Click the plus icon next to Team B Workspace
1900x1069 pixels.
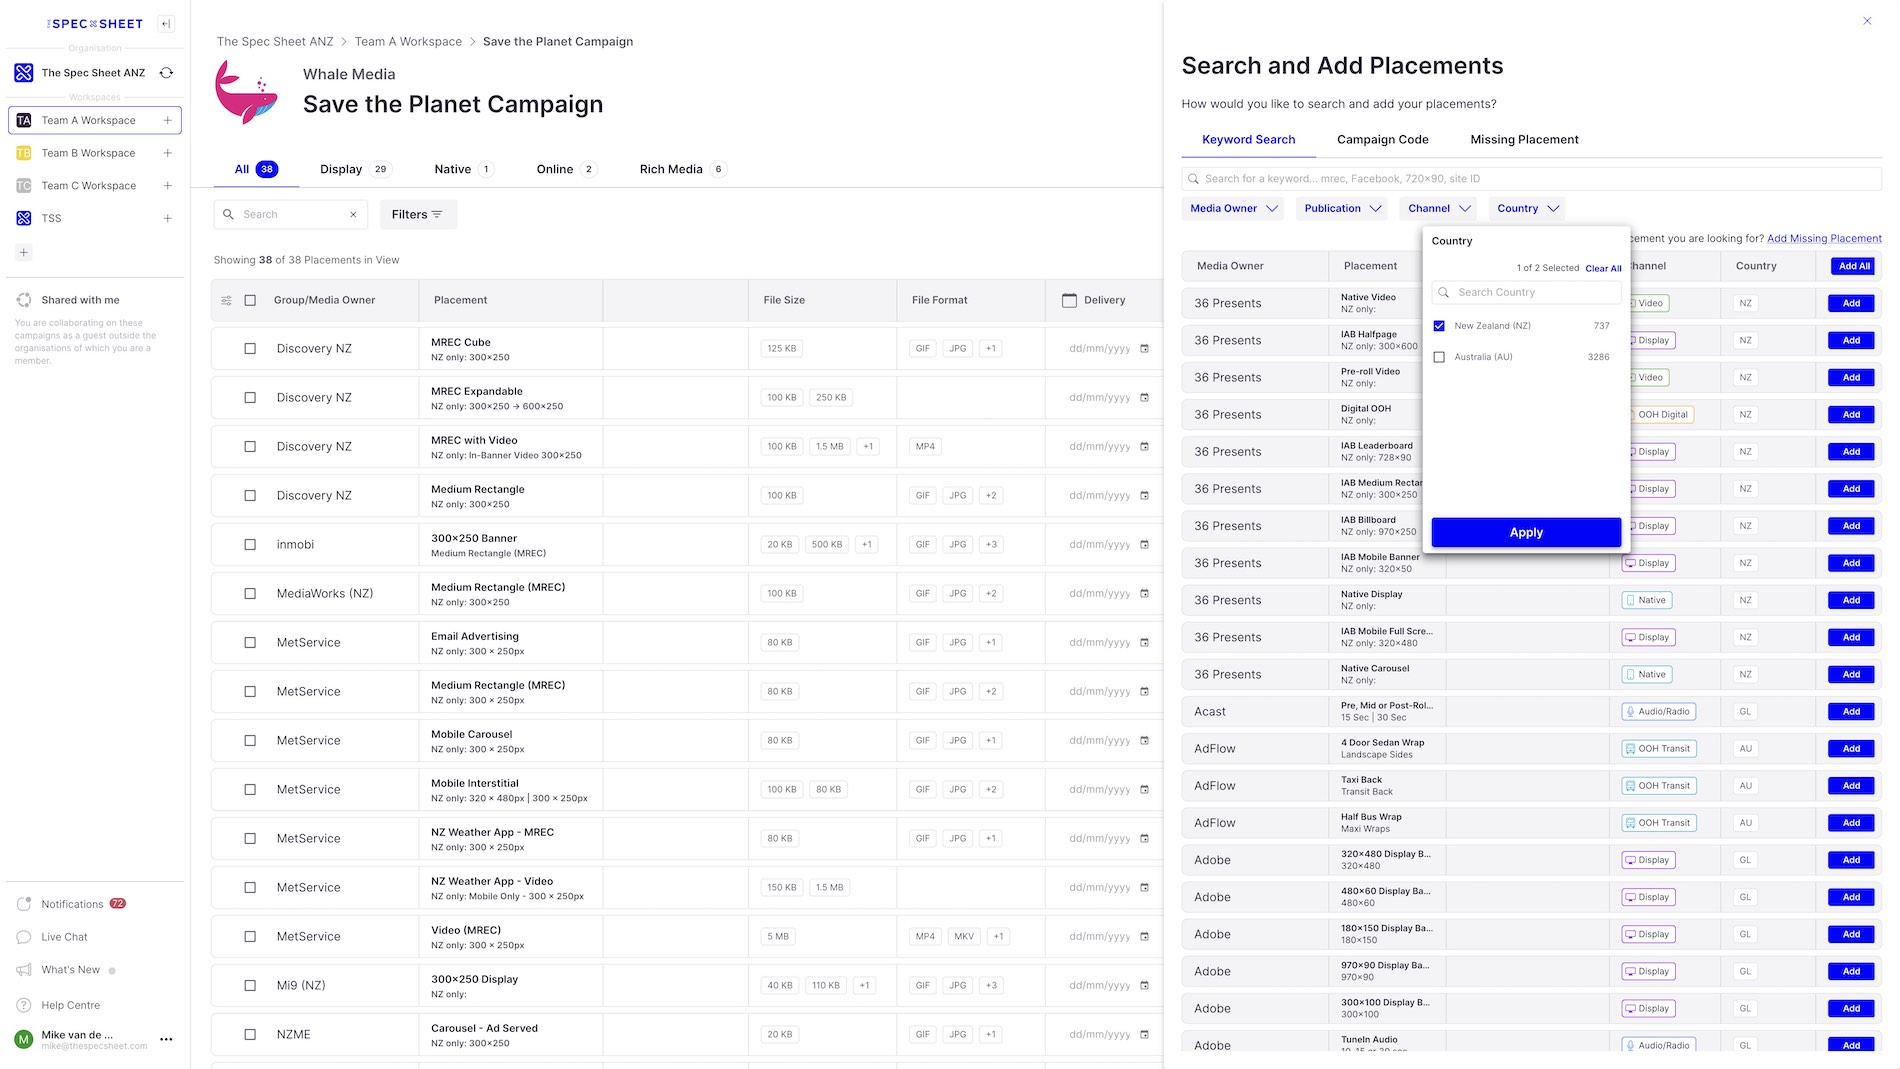tap(167, 153)
